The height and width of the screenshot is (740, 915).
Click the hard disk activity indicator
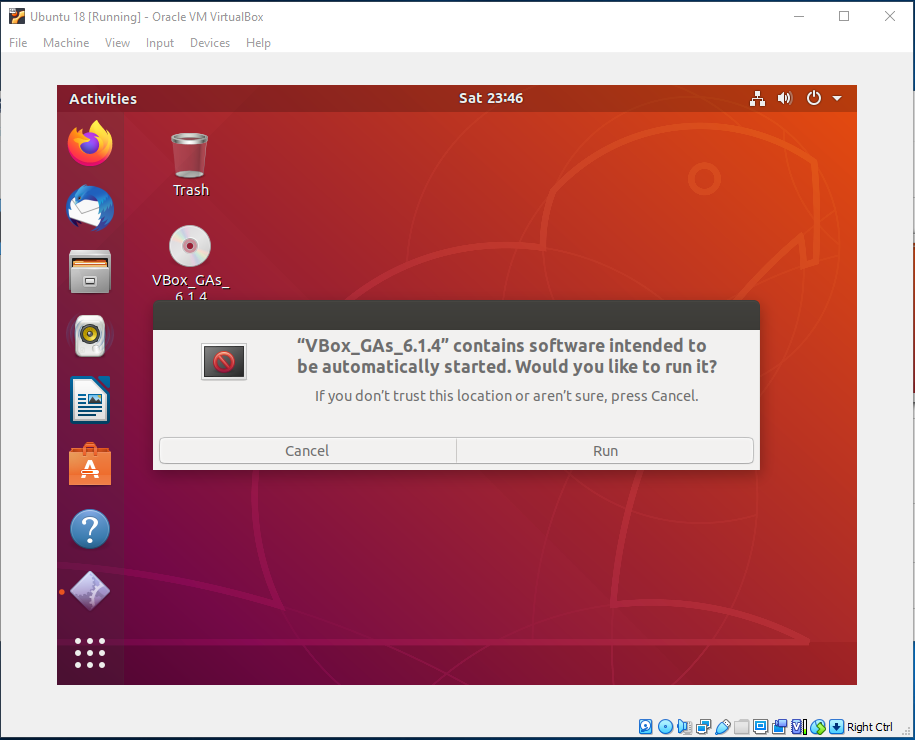(645, 727)
